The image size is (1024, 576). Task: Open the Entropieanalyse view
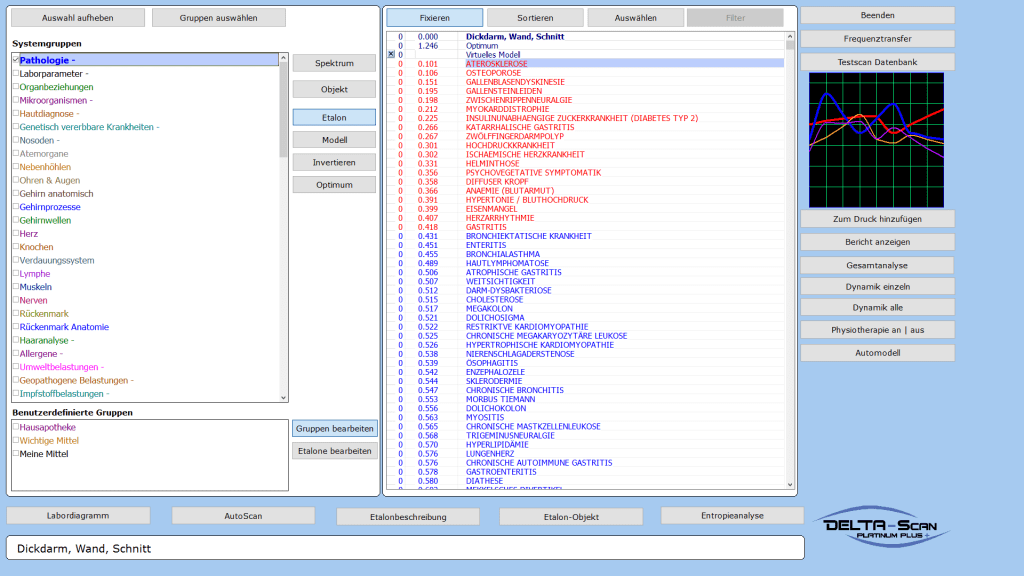coord(731,515)
